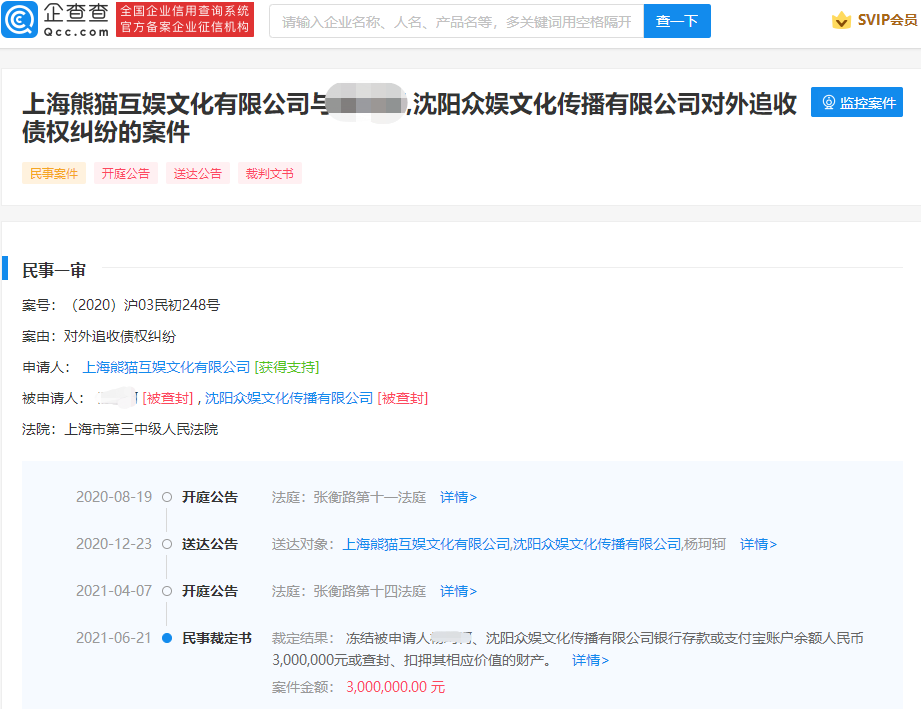Click [被查封] label after 沈阳众娱文化传播有限公司
Viewport: 921px width, 709px height.
pos(403,398)
